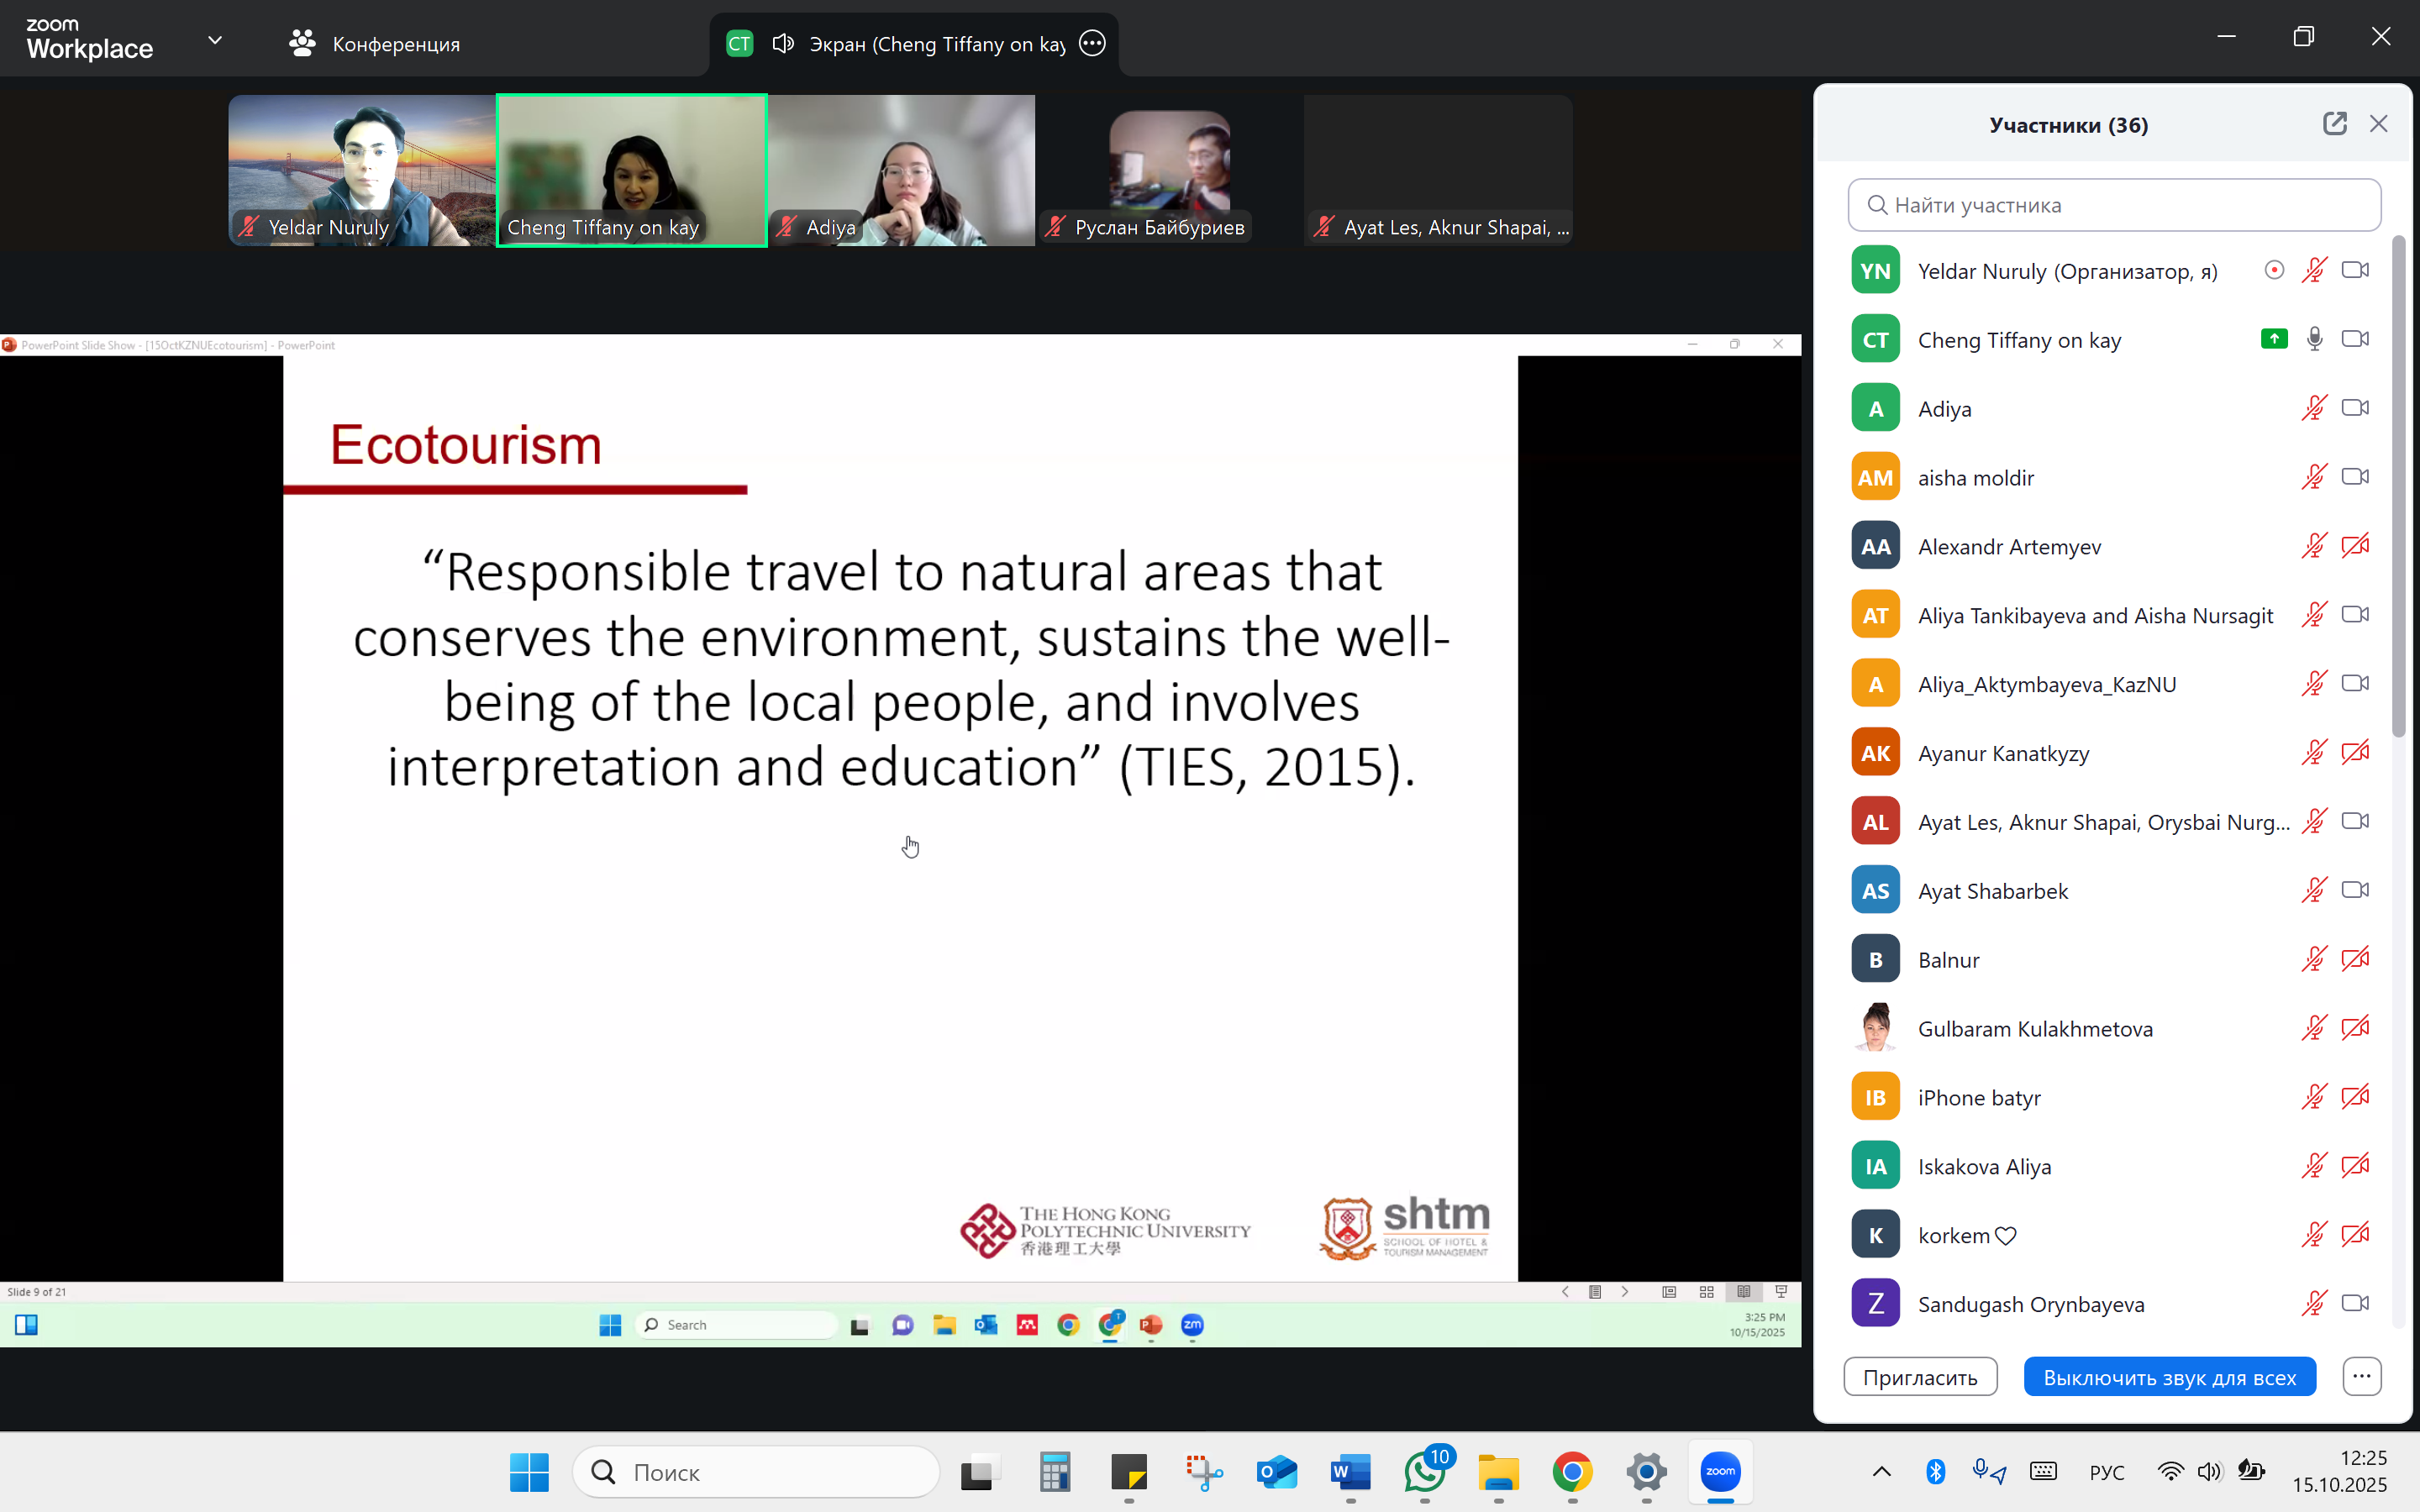Toggle Alexandr Artemyev's disabled camera icon
This screenshot has width=2420, height=1512.
coord(2355,546)
